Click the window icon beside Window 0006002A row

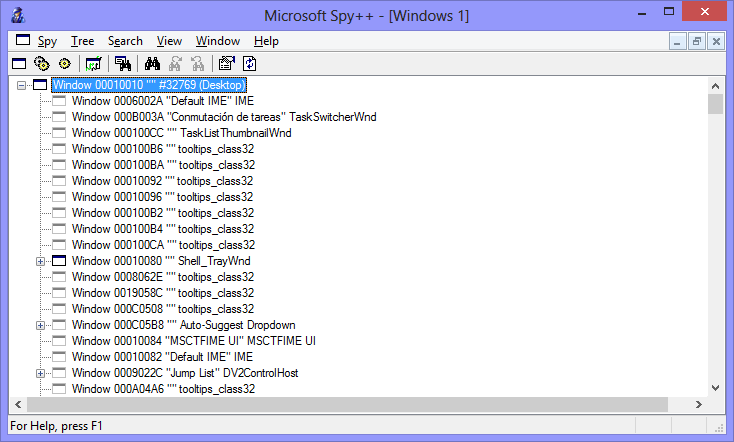[x=59, y=101]
